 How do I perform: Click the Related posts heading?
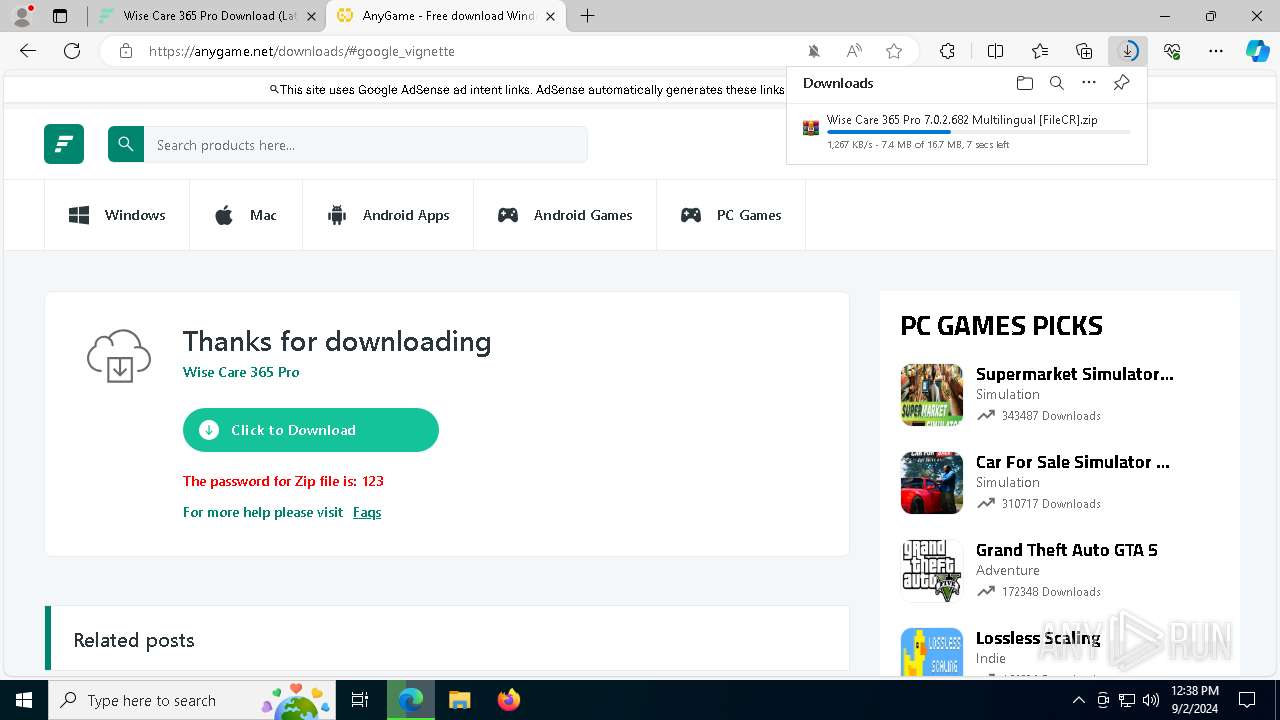click(134, 640)
